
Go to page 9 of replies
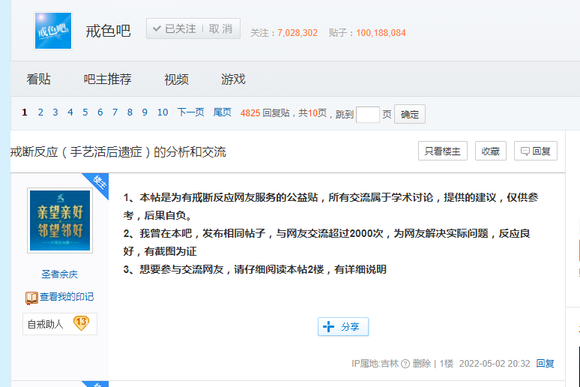(145, 112)
